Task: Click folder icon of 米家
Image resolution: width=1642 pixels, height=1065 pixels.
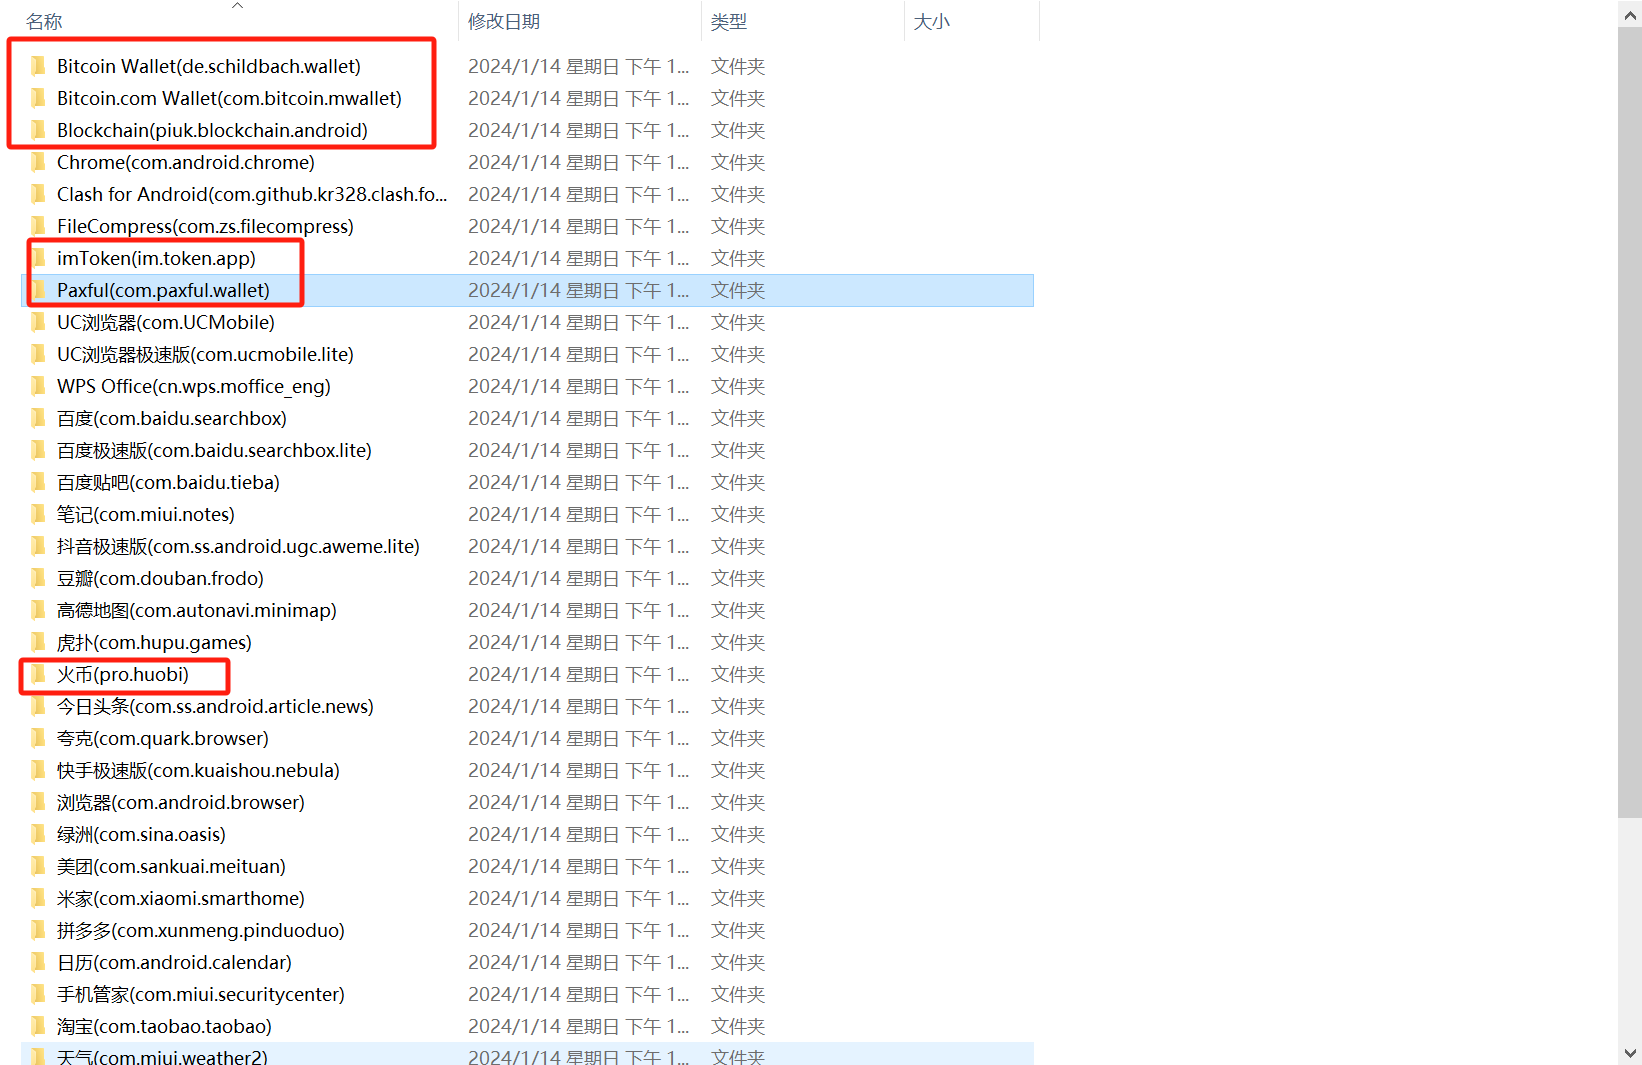Action: tap(38, 898)
